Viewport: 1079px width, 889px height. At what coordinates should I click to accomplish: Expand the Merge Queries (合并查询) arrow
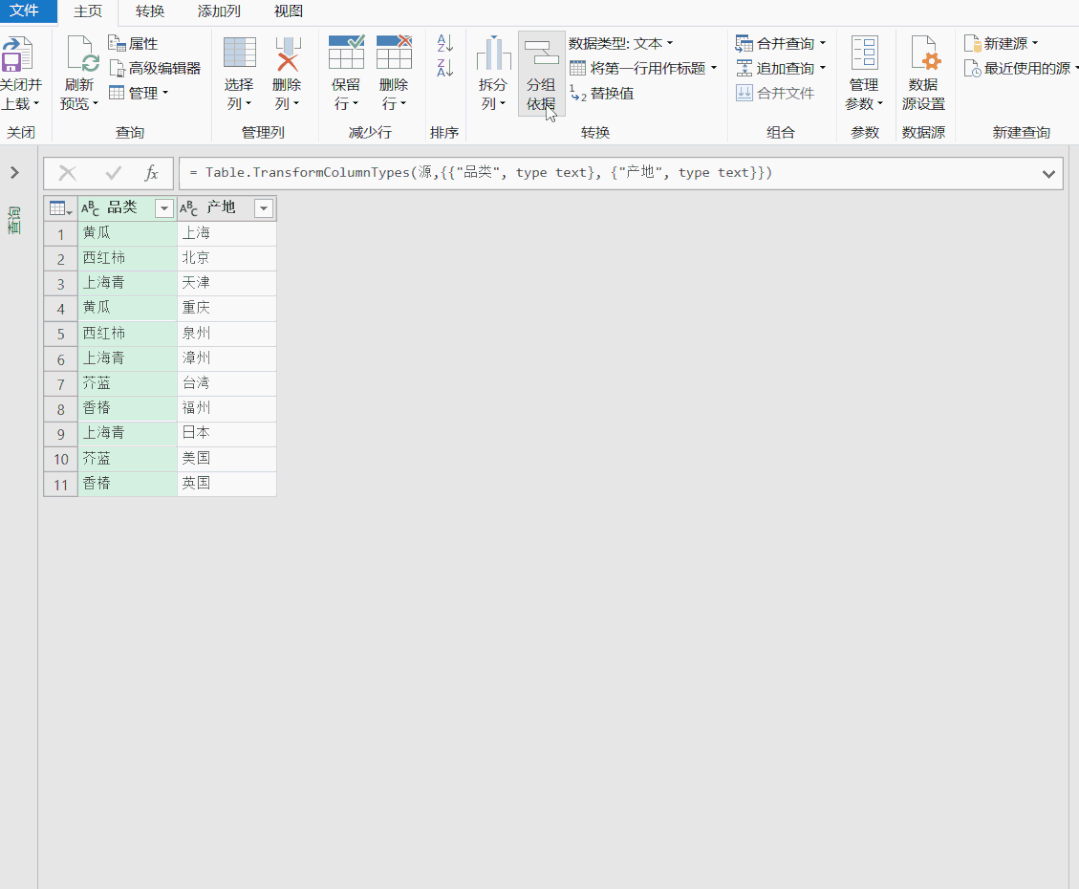822,43
